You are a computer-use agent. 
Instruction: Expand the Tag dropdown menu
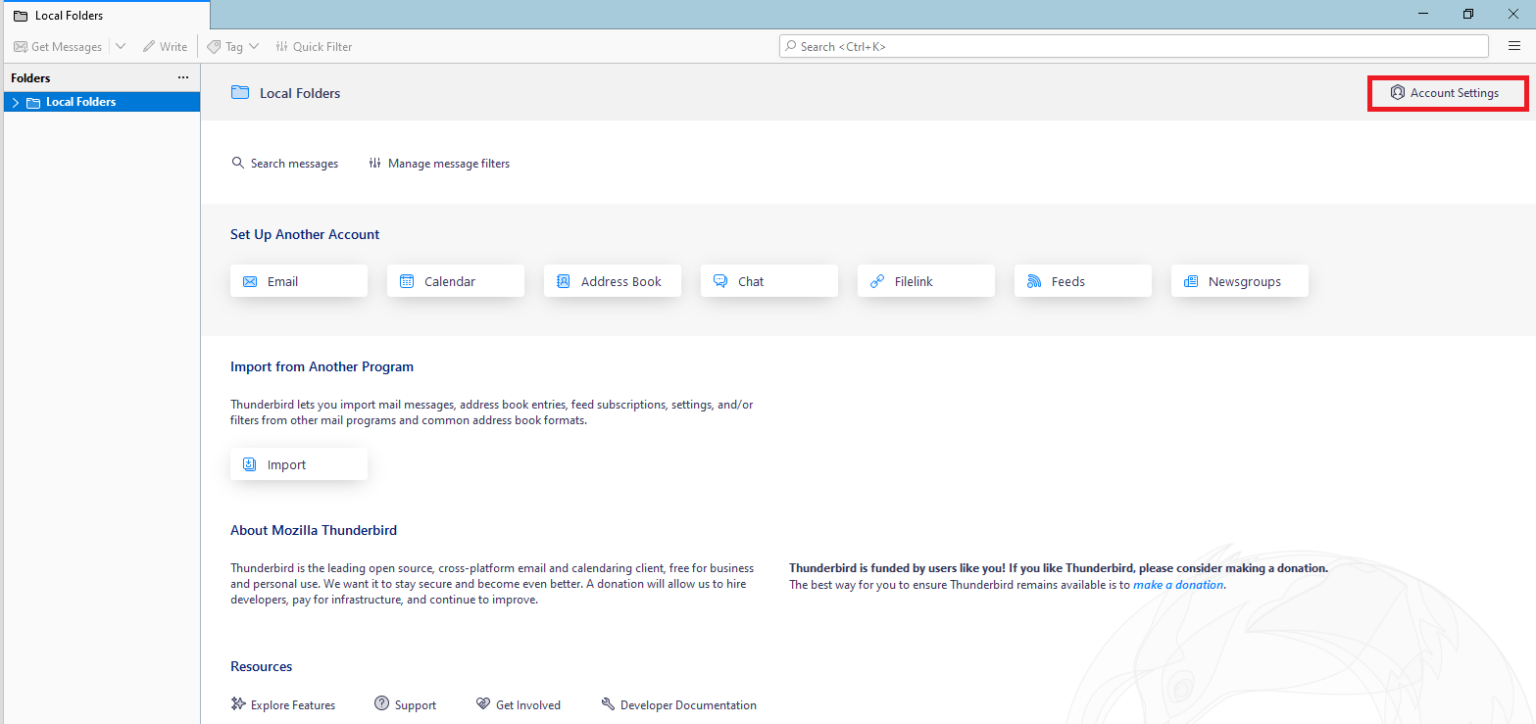[x=233, y=47]
